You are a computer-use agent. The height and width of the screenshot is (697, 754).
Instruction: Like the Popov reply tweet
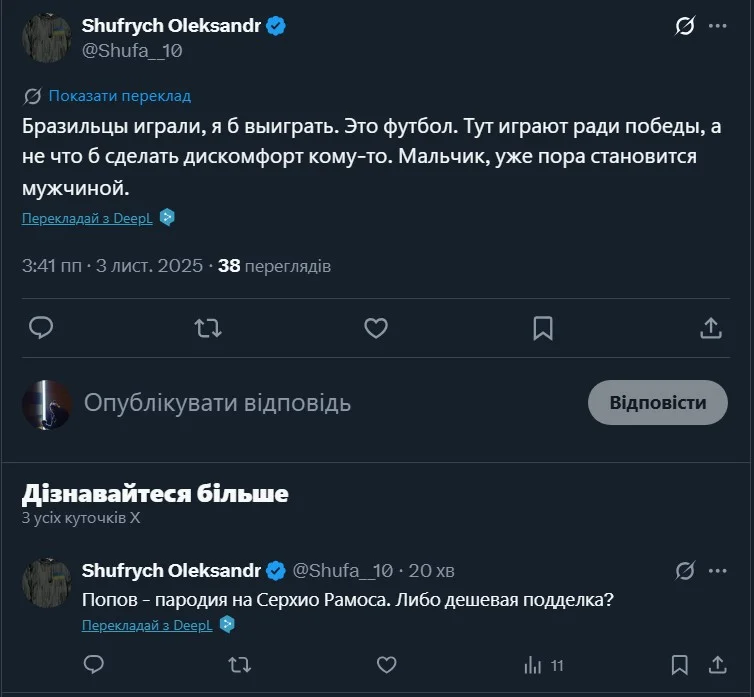point(386,664)
